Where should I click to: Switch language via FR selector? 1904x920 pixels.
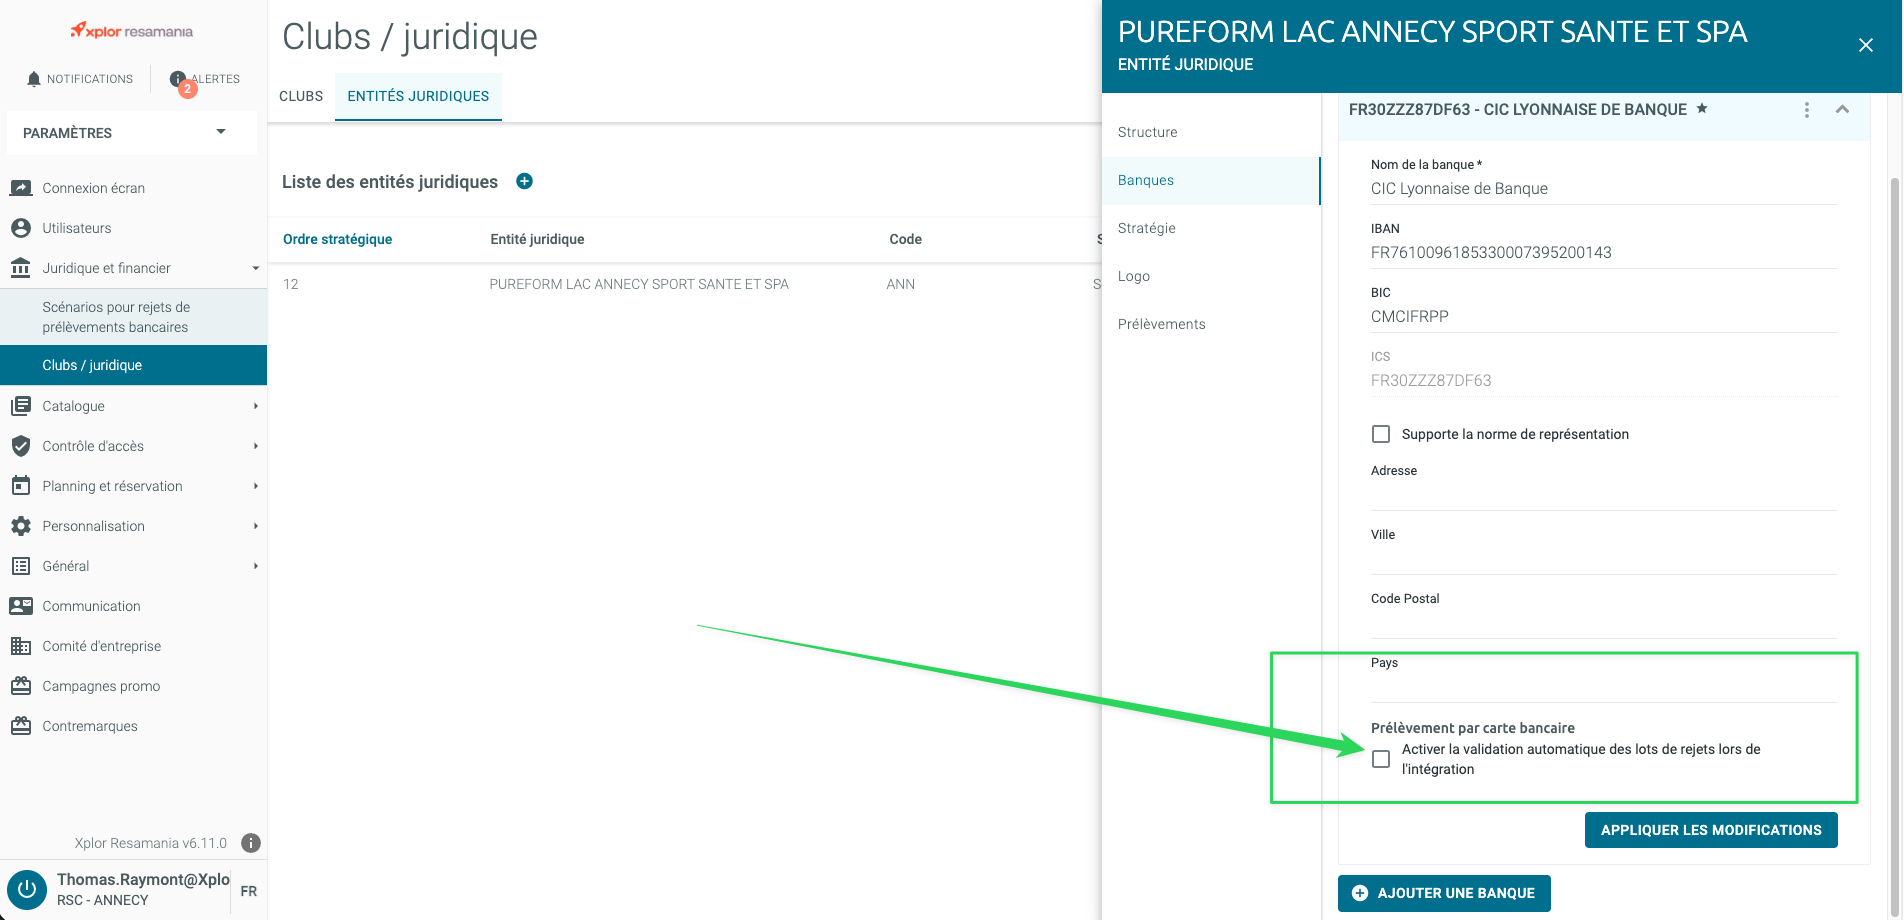tap(249, 891)
